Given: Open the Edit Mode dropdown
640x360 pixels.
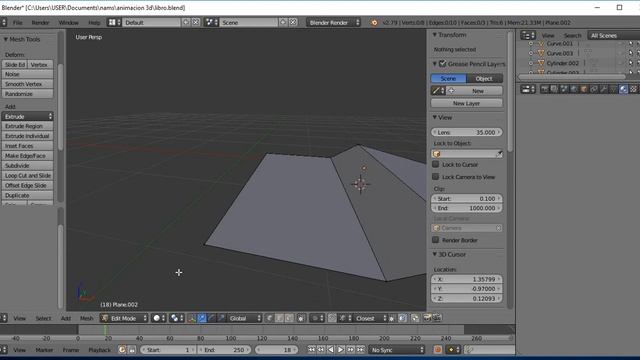Looking at the screenshot, I should pyautogui.click(x=124, y=318).
